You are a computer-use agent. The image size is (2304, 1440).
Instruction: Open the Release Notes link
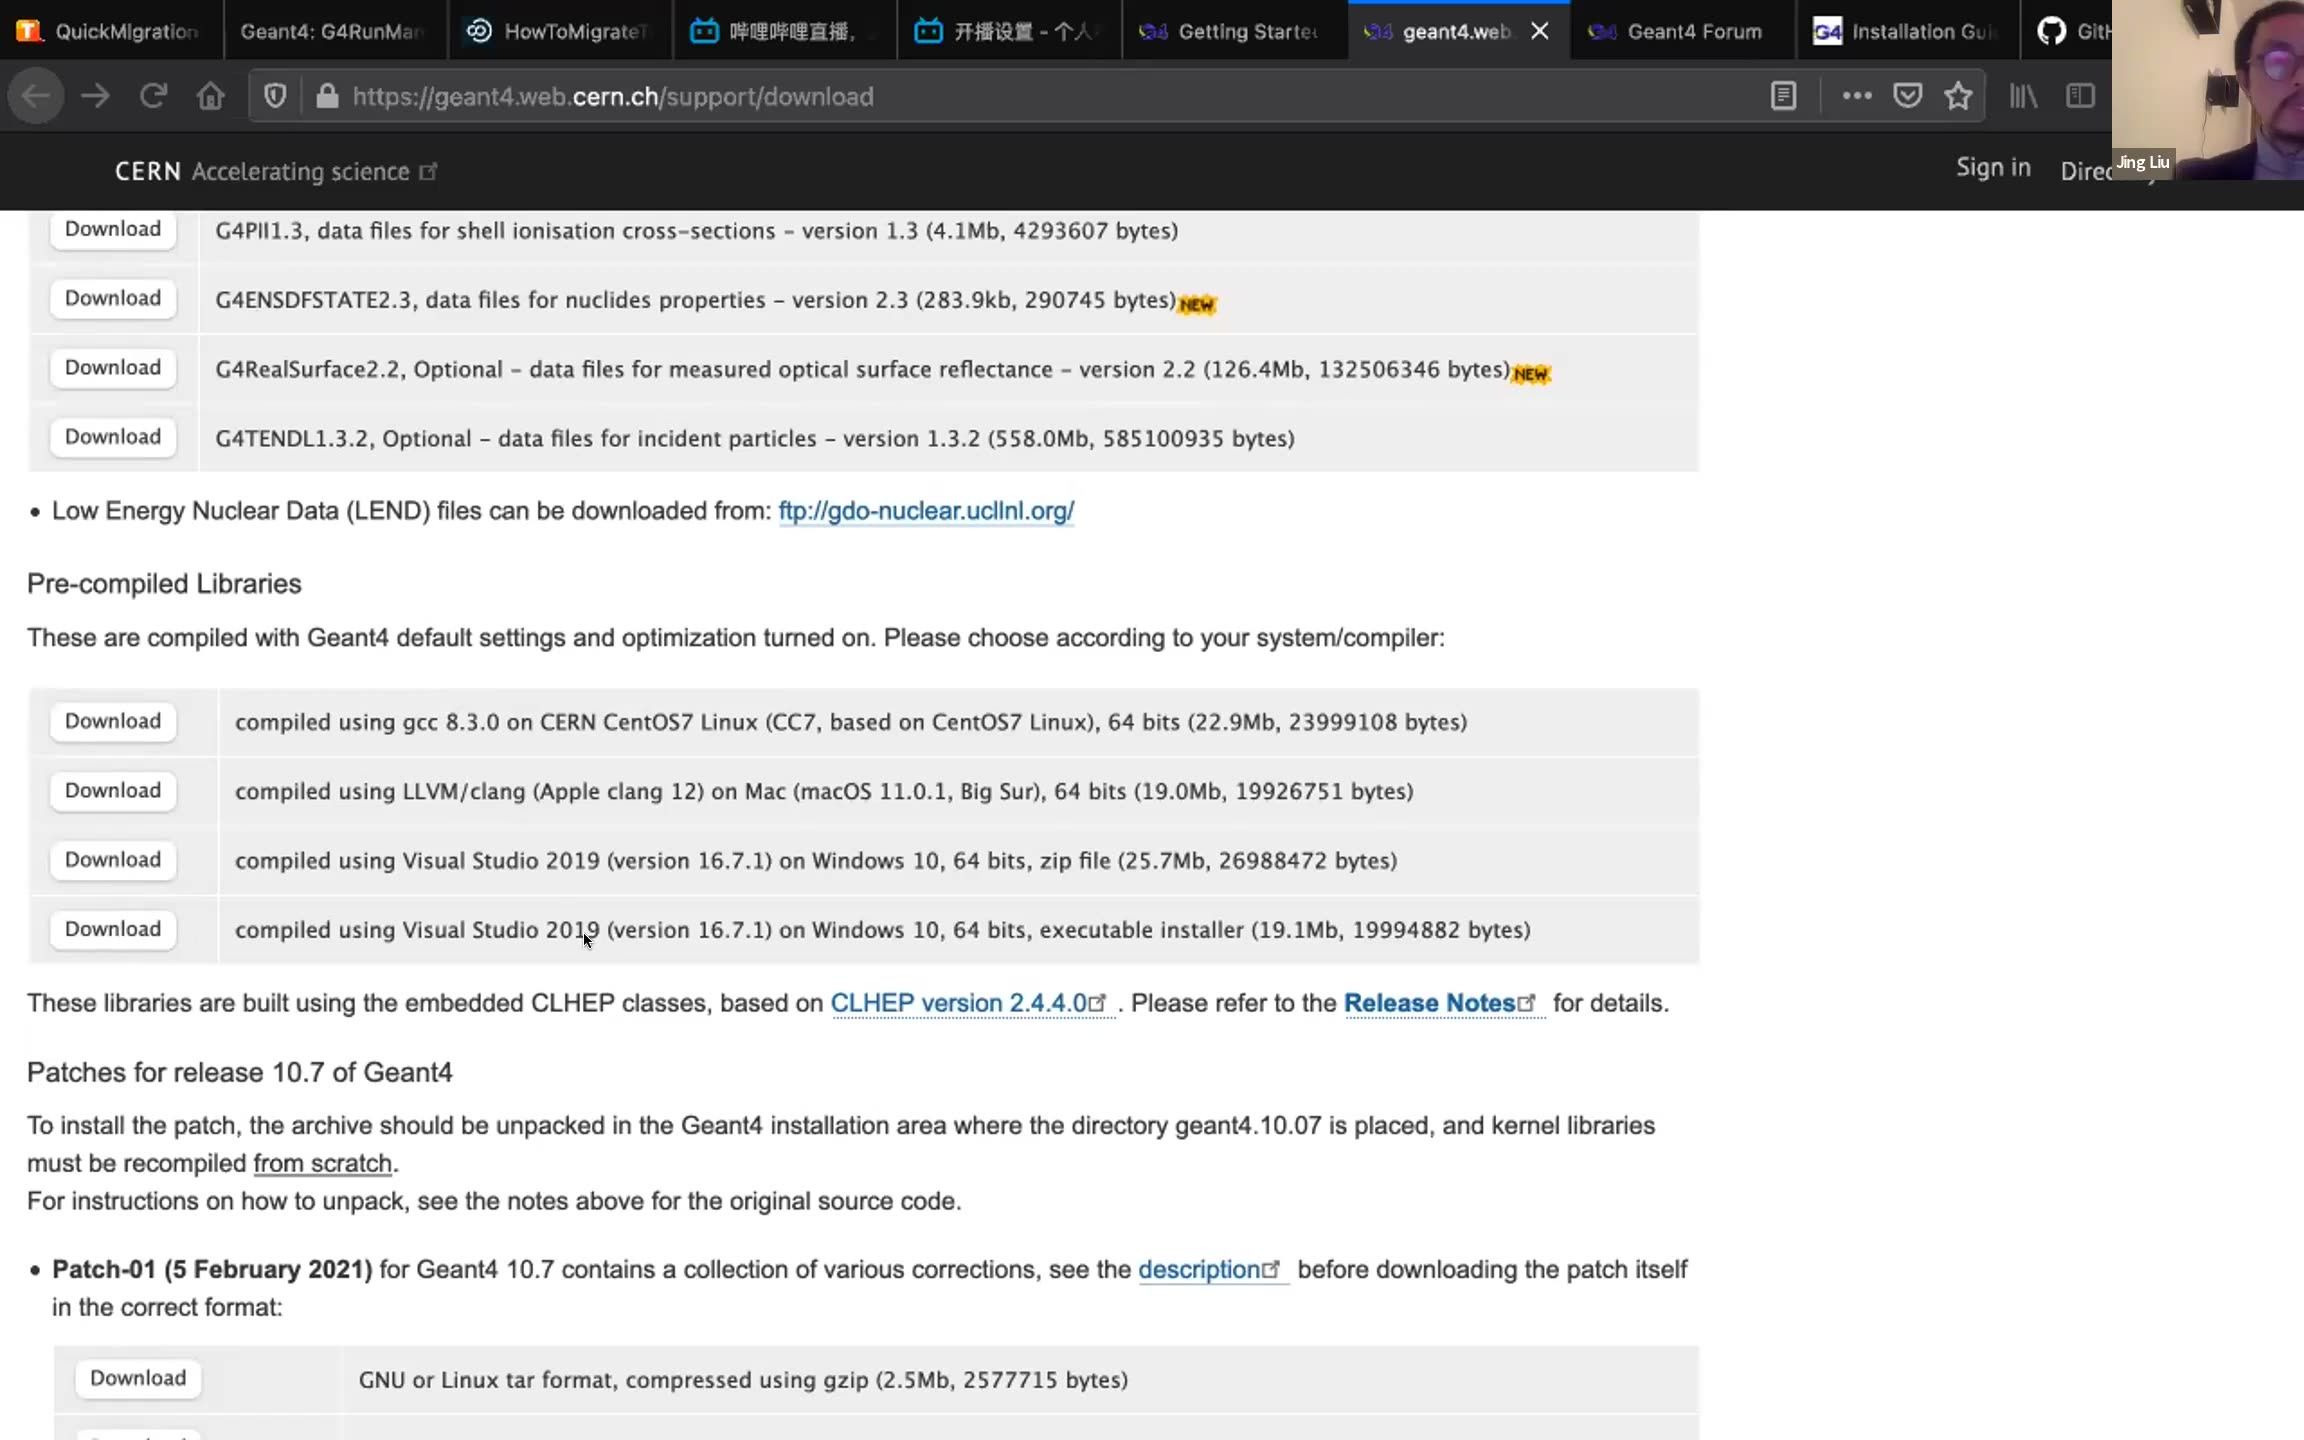(x=1429, y=1003)
